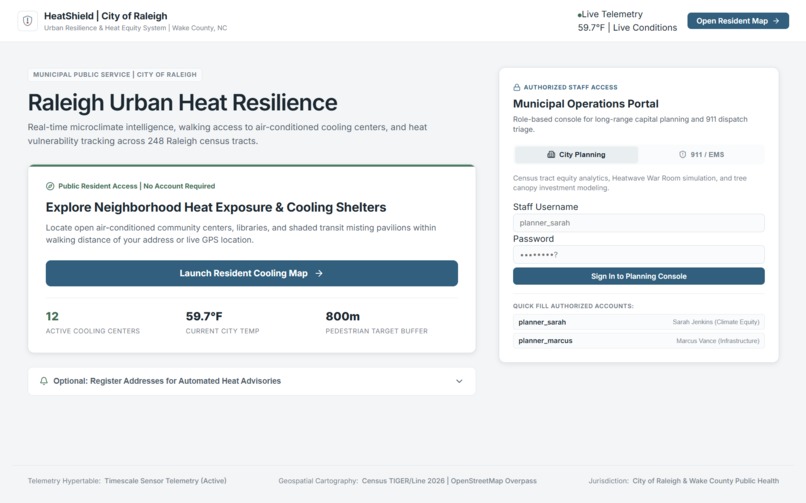Image resolution: width=806 pixels, height=503 pixels.
Task: Click the HeatShield shield logo icon
Action: coord(28,21)
